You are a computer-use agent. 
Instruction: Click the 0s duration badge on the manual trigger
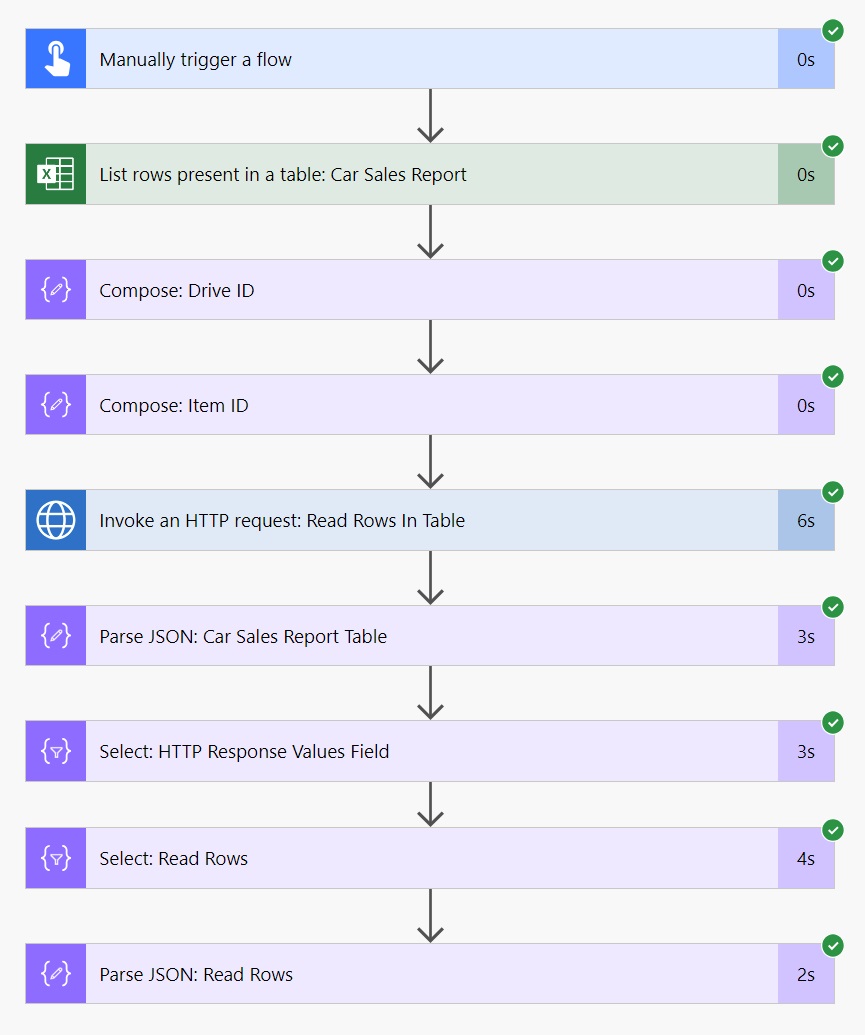(x=806, y=58)
